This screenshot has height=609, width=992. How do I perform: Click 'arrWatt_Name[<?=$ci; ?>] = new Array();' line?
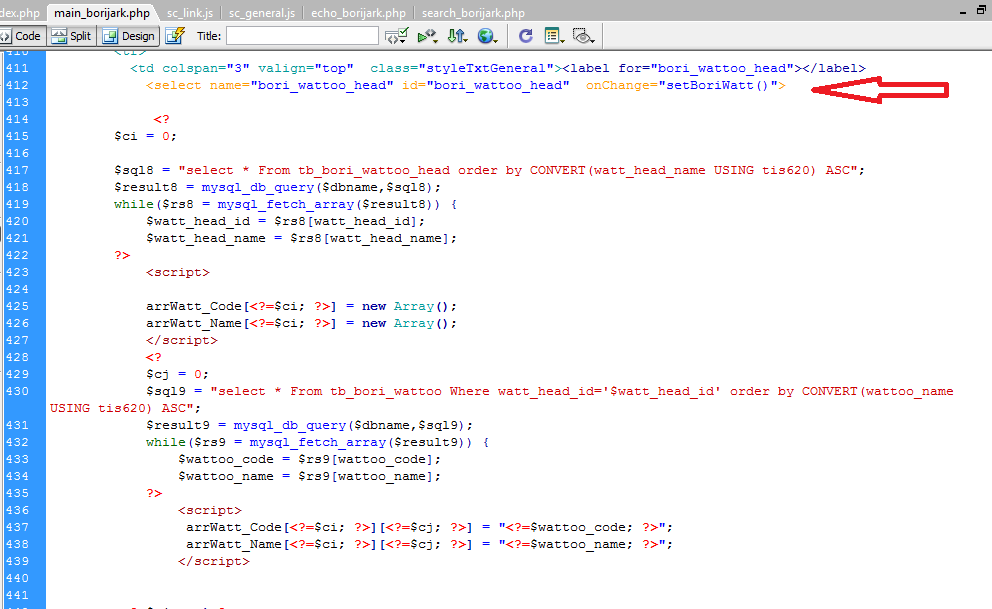tap(301, 324)
